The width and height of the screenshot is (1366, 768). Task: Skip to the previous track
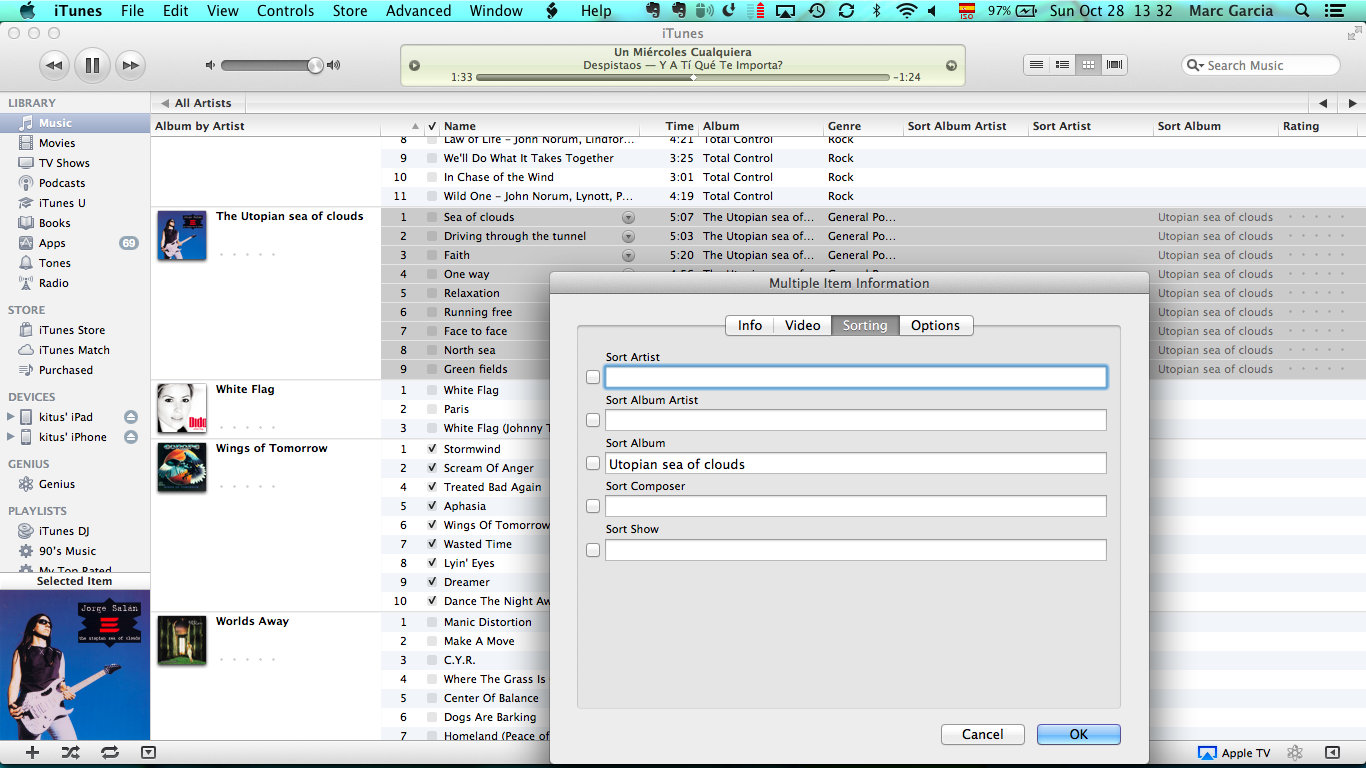pos(54,66)
